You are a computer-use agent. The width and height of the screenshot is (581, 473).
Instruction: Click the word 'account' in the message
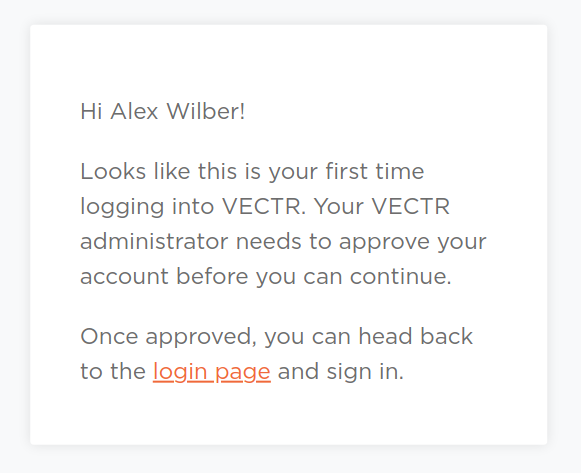pos(124,277)
